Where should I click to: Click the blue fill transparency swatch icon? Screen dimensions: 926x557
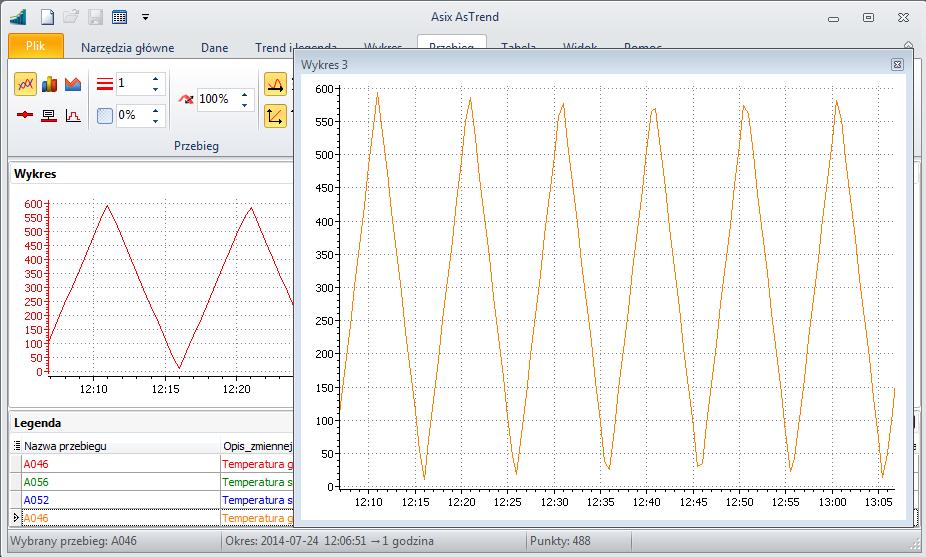[x=105, y=115]
